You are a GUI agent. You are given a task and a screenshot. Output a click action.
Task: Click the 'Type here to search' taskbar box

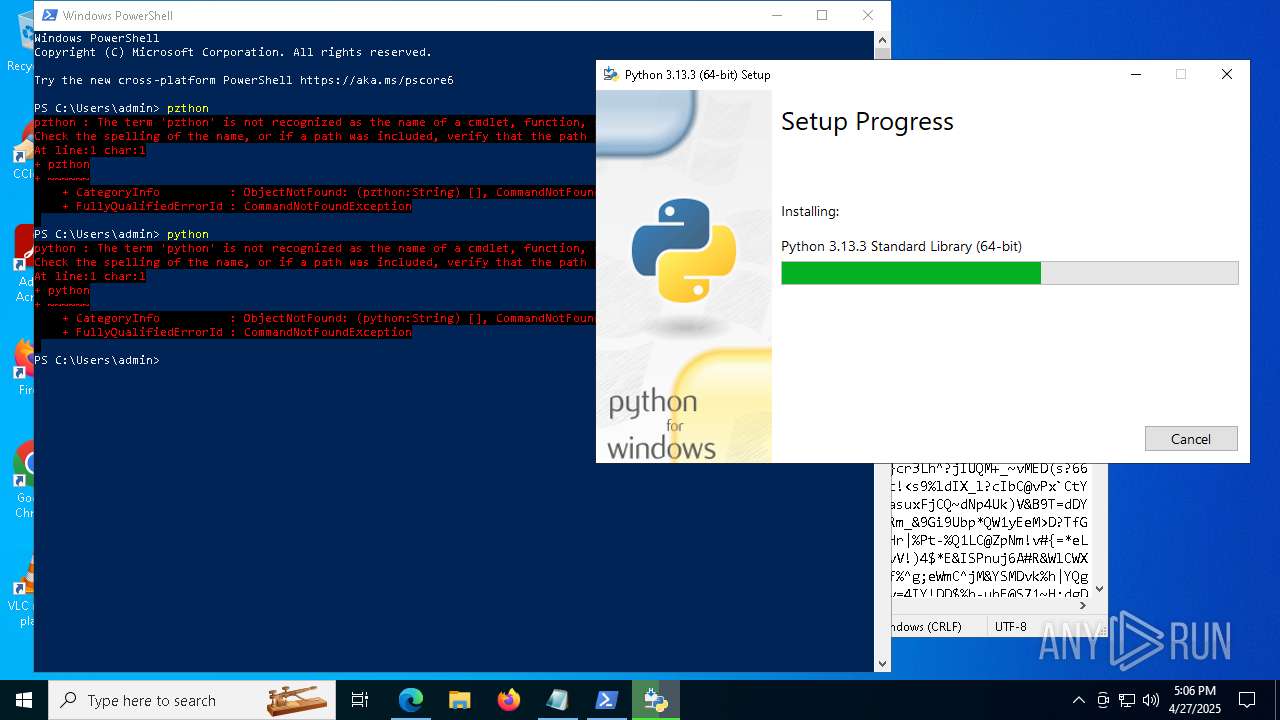click(192, 700)
